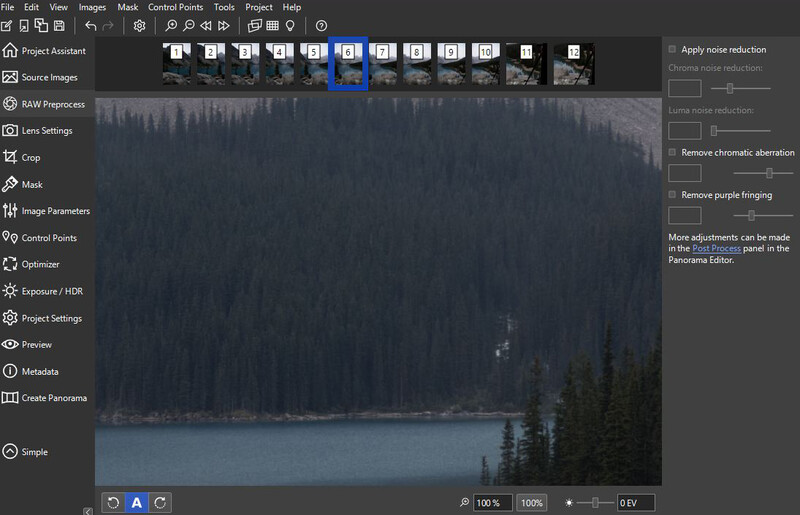Click the lightbulb icon in the toolbar

pos(290,26)
